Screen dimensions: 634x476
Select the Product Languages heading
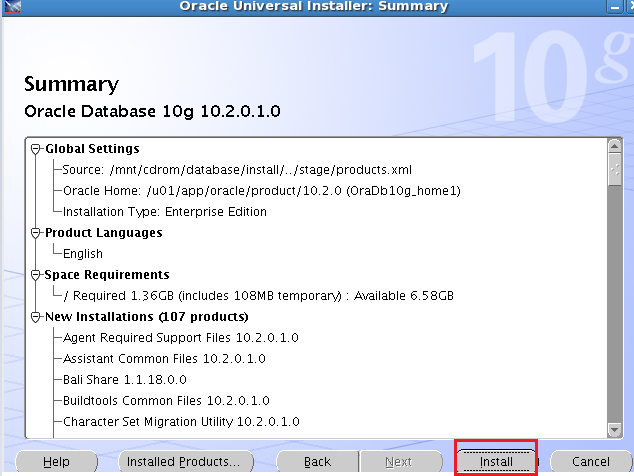[104, 233]
